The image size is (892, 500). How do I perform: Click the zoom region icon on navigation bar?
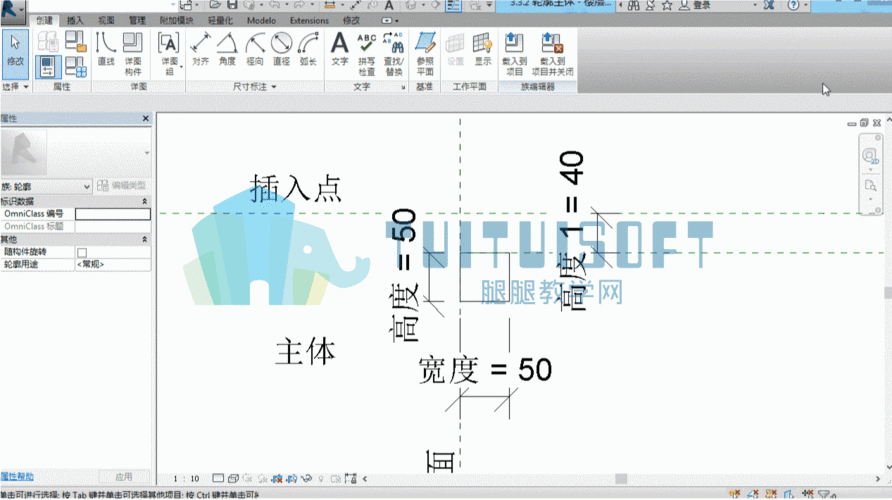pyautogui.click(x=870, y=185)
